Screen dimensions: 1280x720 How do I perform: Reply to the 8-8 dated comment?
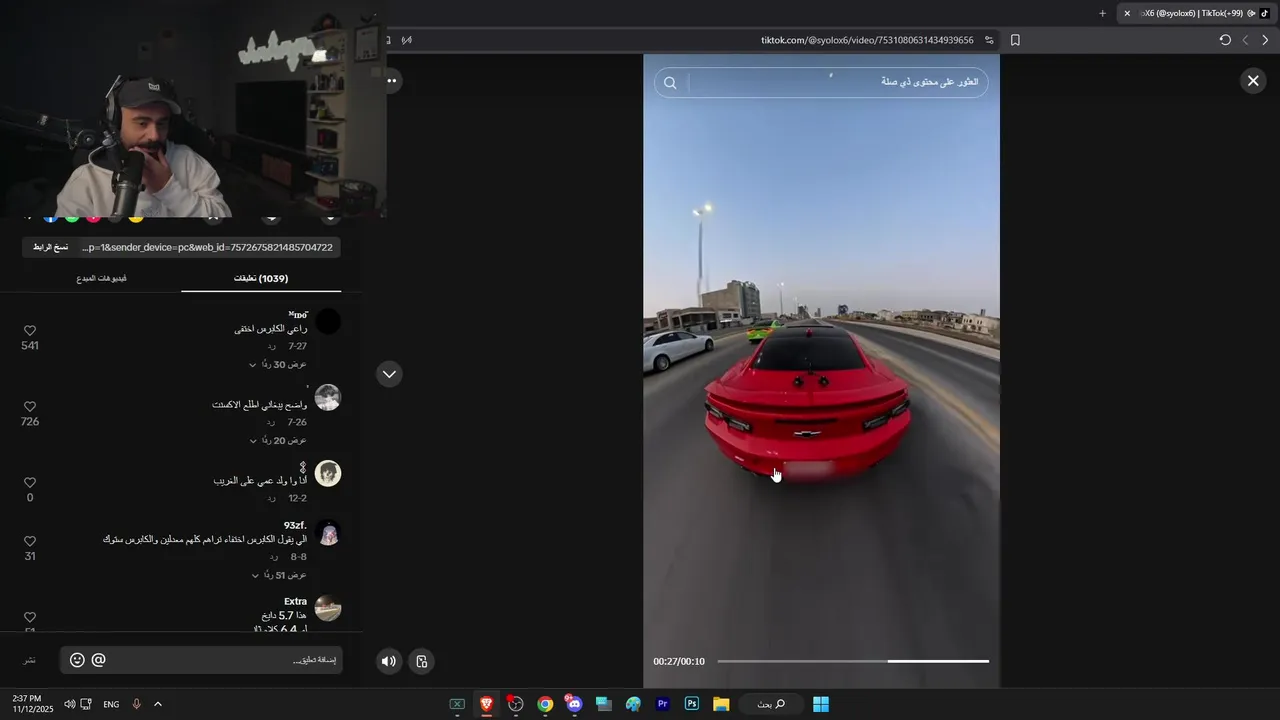click(271, 556)
